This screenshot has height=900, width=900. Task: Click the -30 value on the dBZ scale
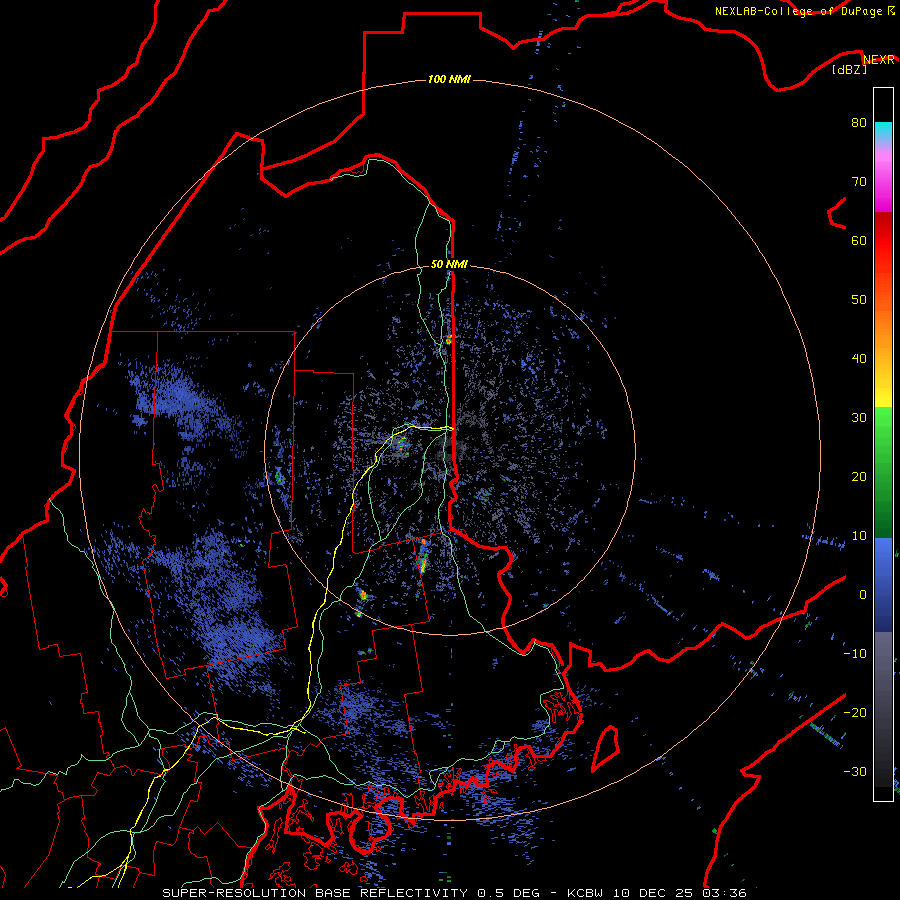855,771
